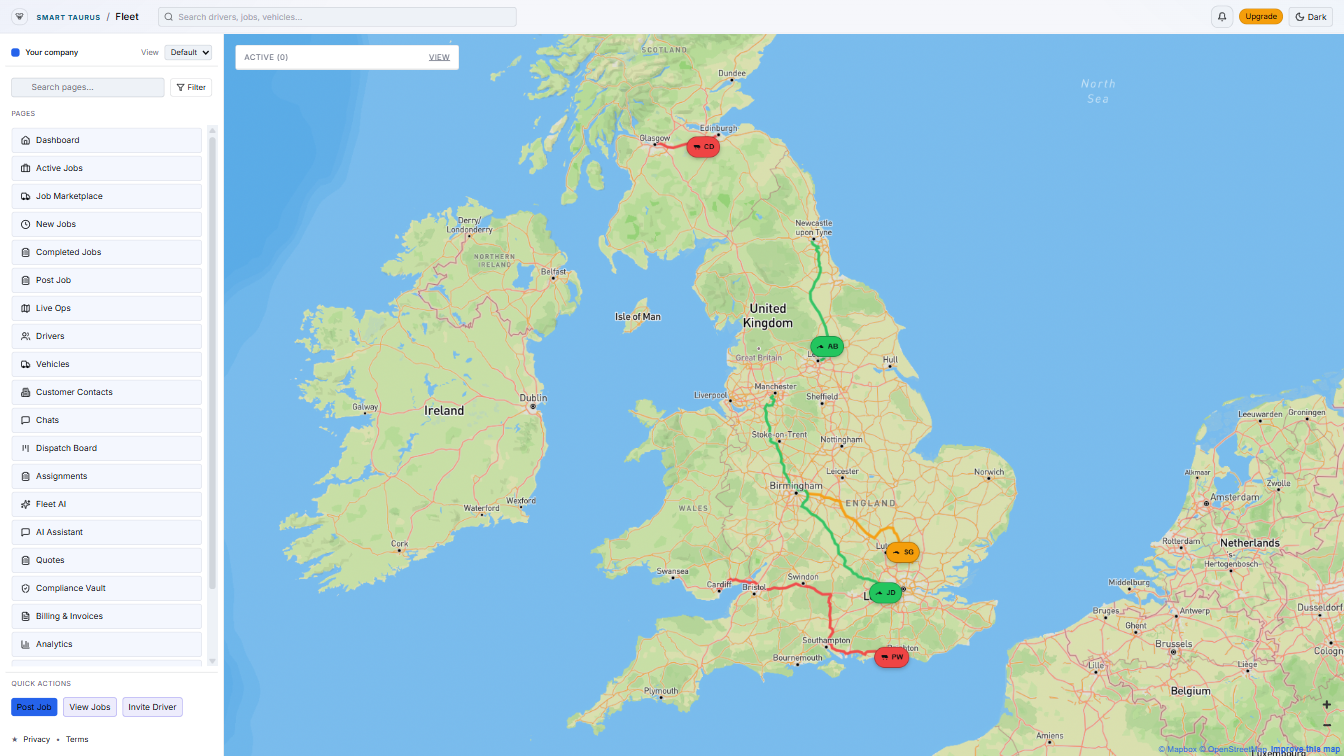The image size is (1344, 756).
Task: Select the AB vehicle marker
Action: [x=826, y=346]
